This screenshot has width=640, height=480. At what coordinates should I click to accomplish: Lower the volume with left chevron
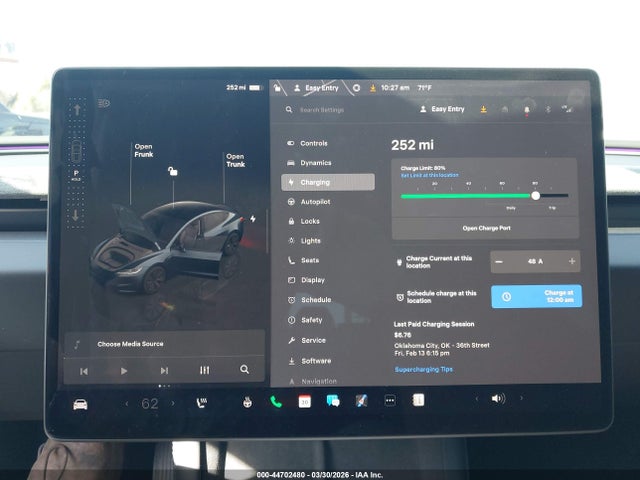click(x=476, y=398)
